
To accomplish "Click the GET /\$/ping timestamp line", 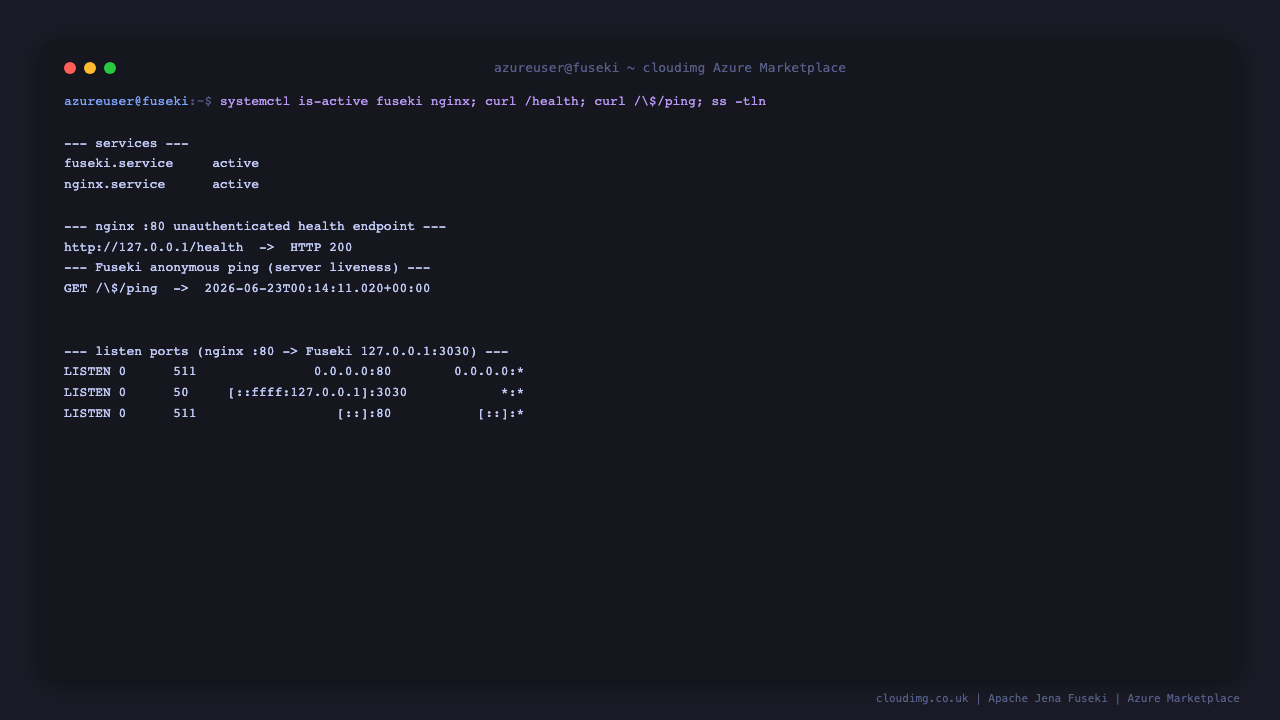I will click(x=247, y=288).
